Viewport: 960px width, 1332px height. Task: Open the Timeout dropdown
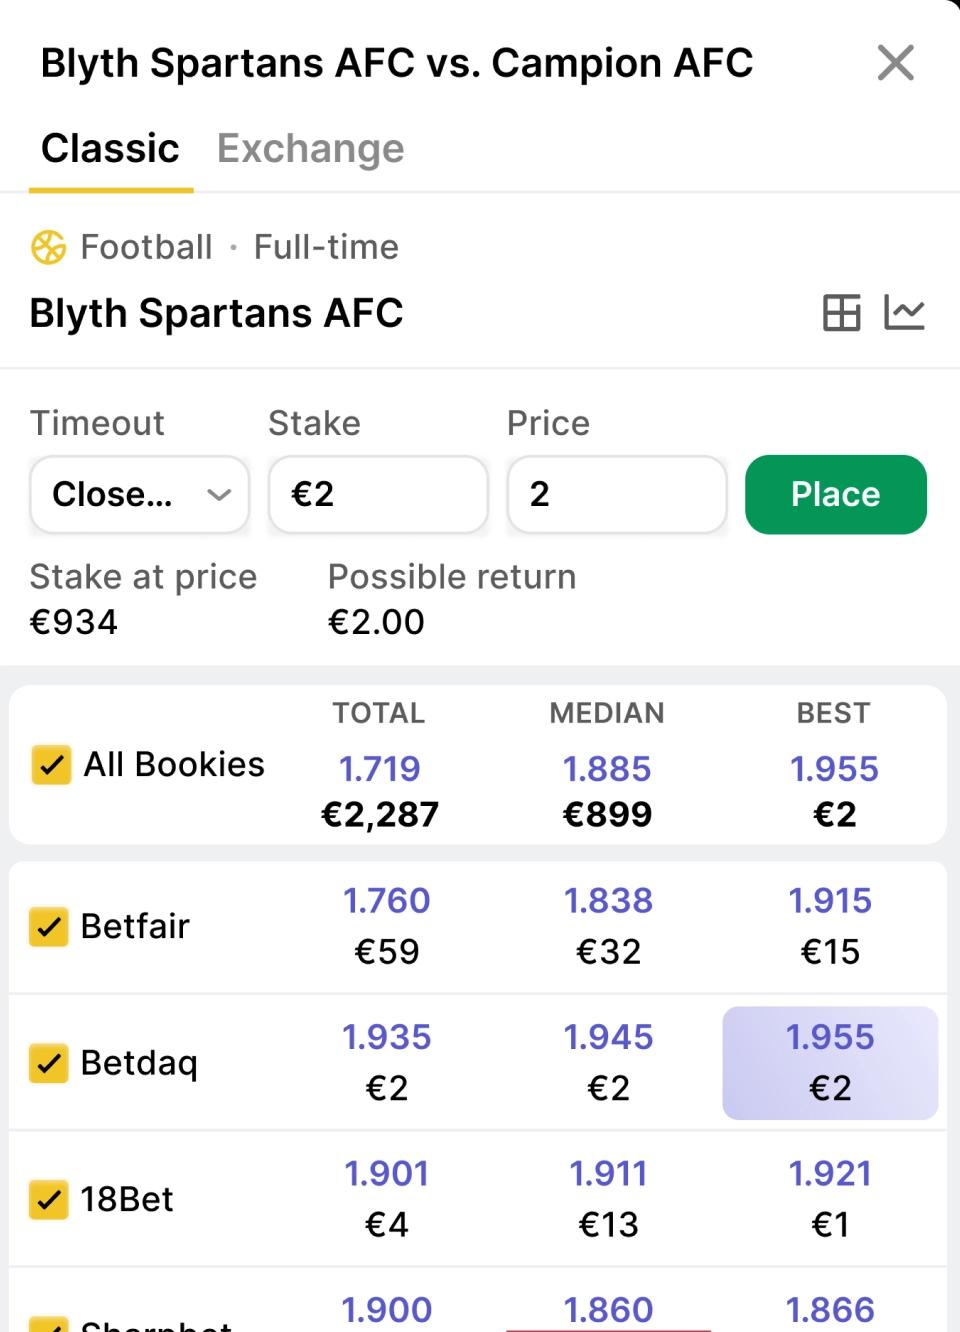click(x=140, y=495)
